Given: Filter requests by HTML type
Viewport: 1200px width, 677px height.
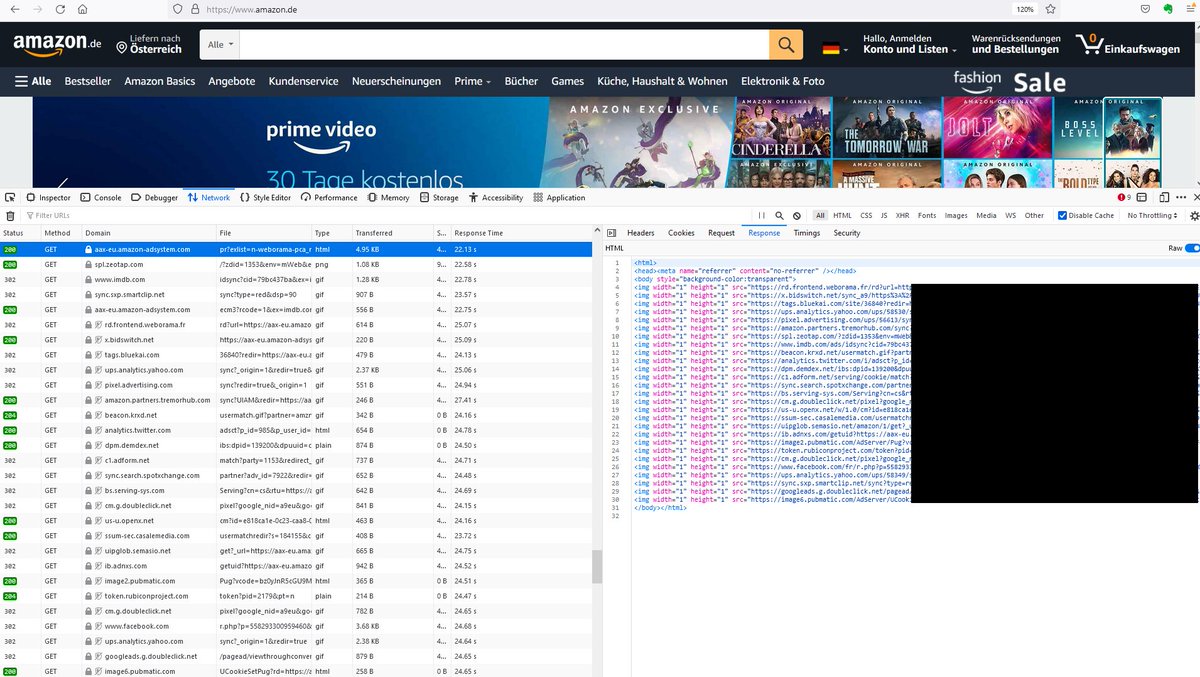Looking at the screenshot, I should point(842,215).
